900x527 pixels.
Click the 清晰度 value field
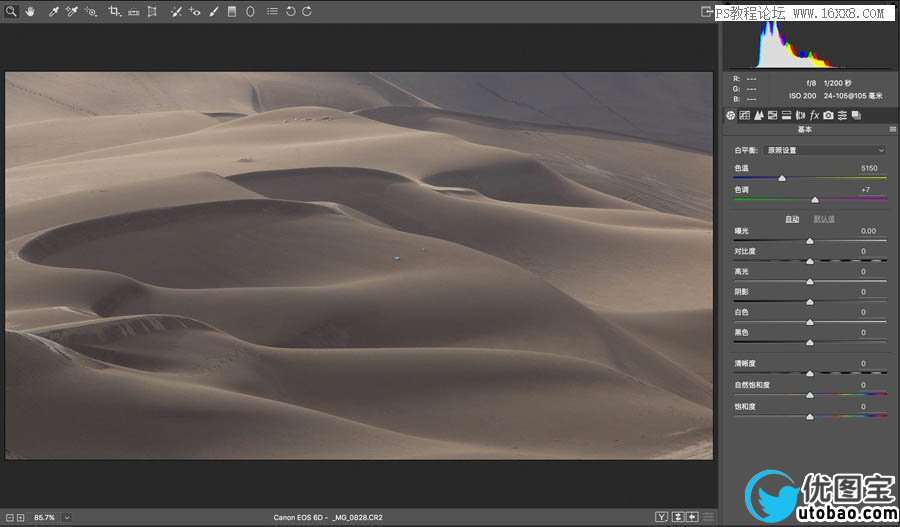[863, 363]
